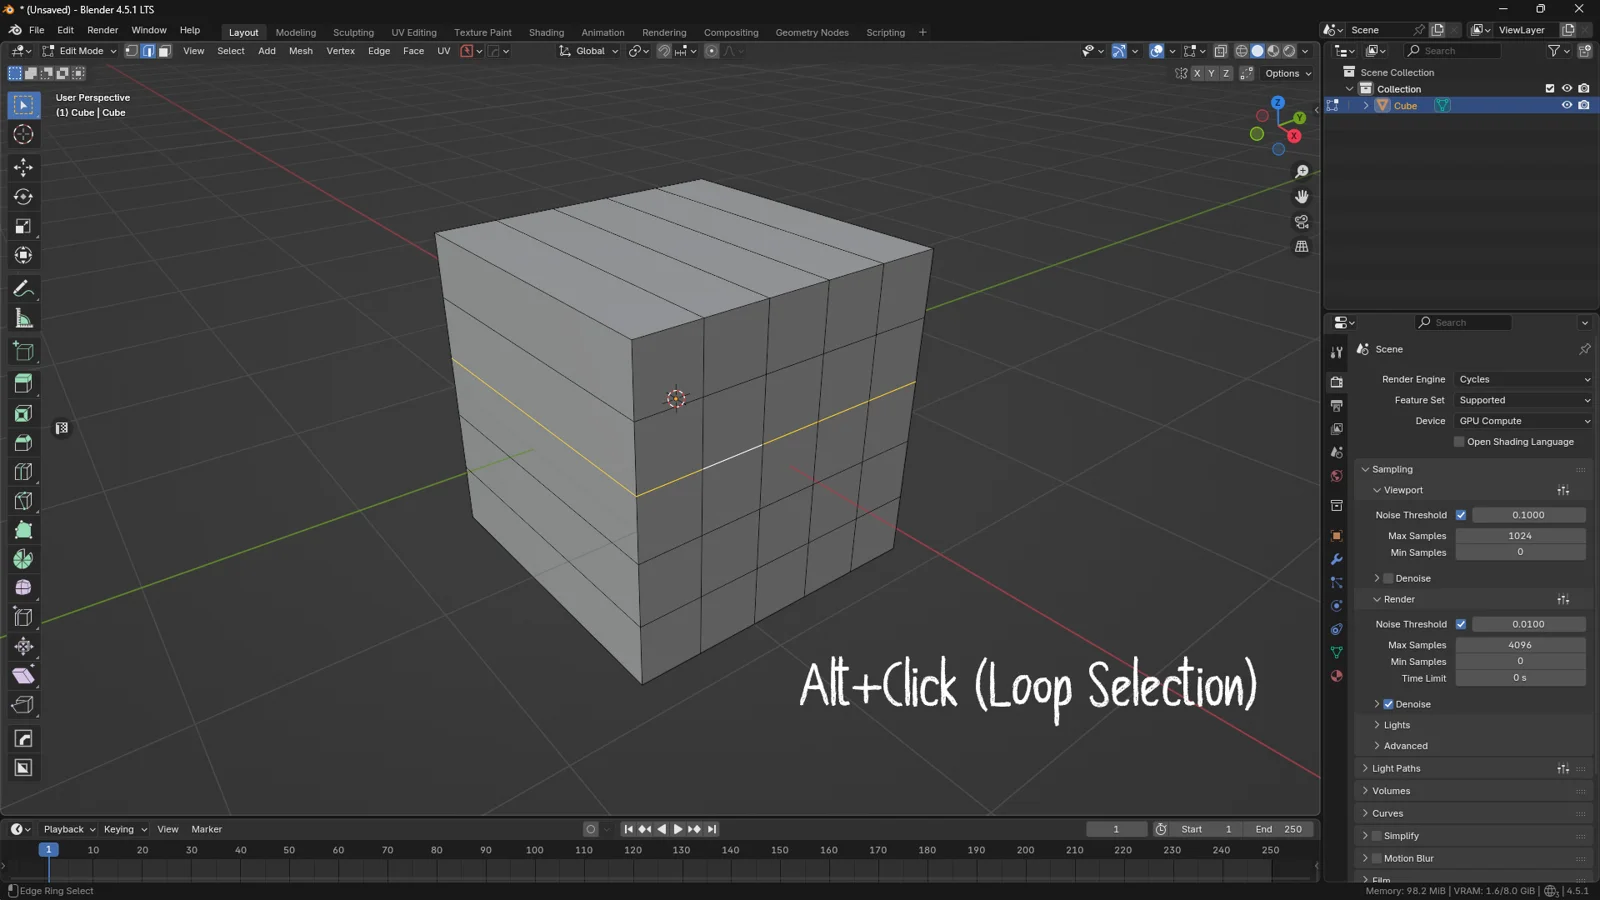Open the Playback menu in timeline
This screenshot has height=900, width=1600.
tap(69, 829)
